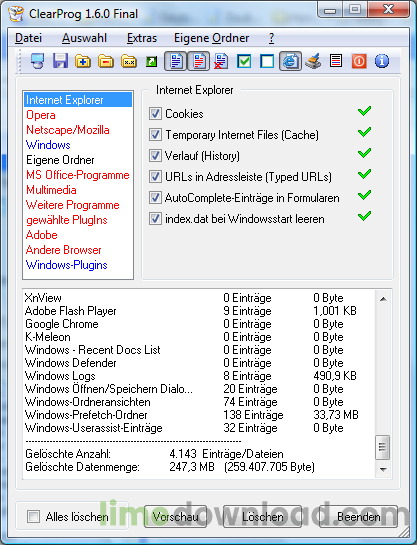417x545 pixels.
Task: Select Netscape/Mozilla in the category list
Action: tap(68, 130)
